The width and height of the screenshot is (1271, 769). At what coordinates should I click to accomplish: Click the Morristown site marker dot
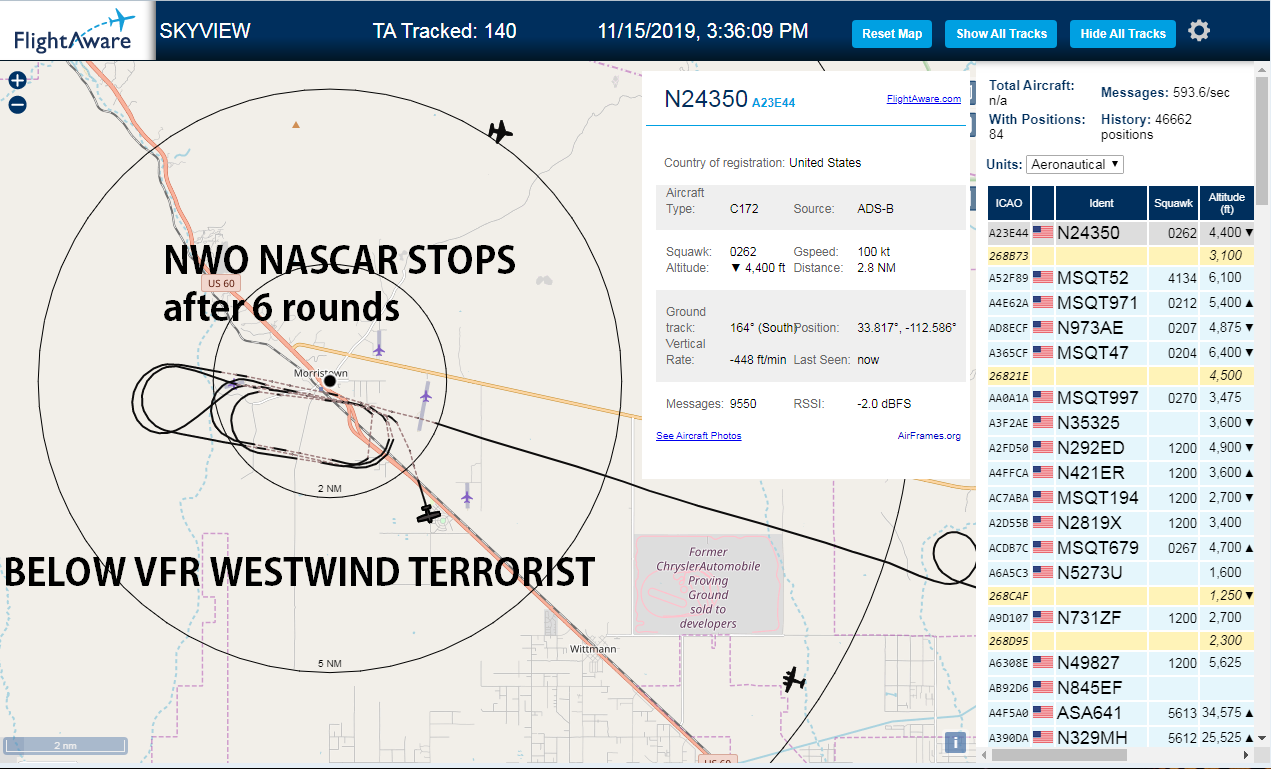[x=329, y=381]
